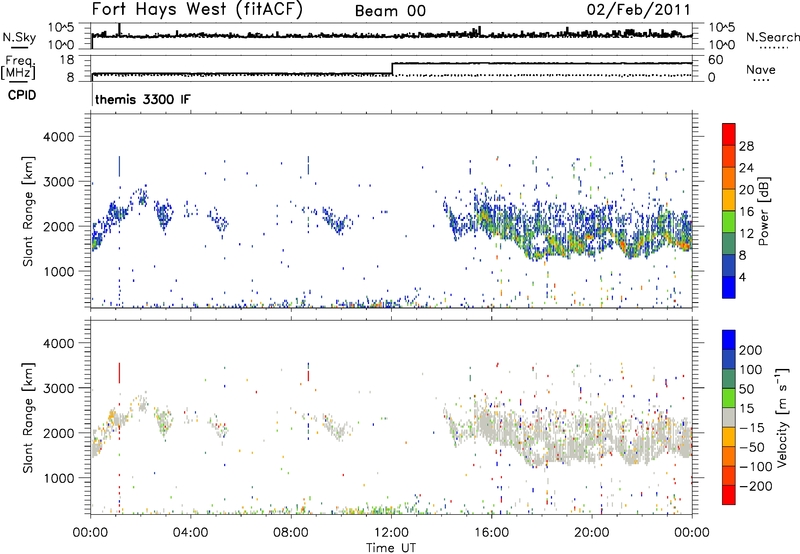Click the '08:00' time axis tick label
800x554 pixels.
point(290,532)
